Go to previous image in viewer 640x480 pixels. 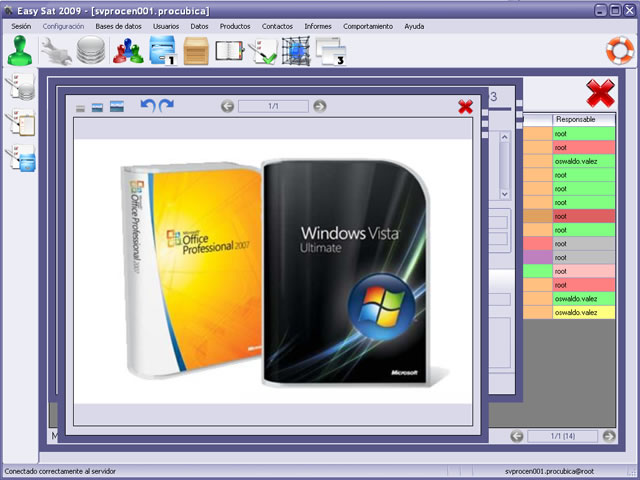227,107
